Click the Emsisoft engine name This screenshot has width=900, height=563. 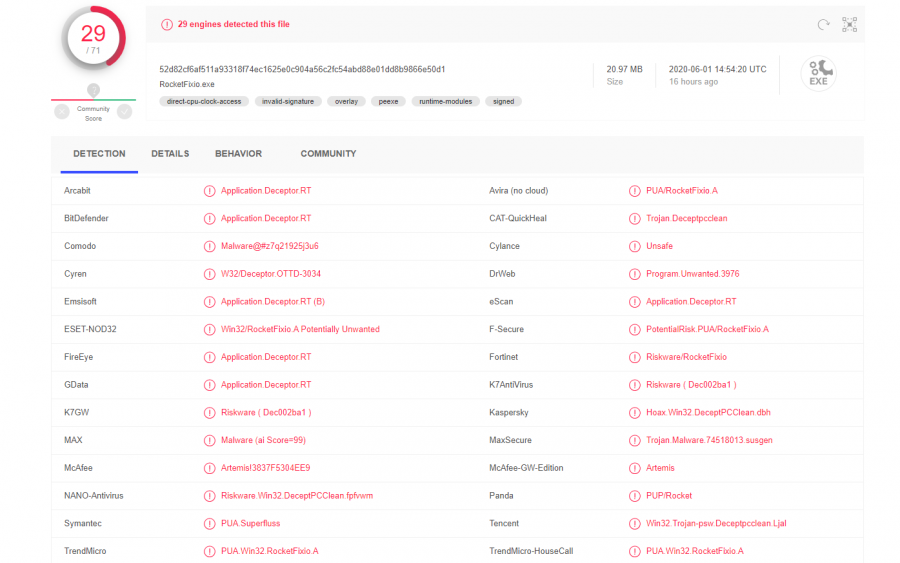tap(80, 302)
